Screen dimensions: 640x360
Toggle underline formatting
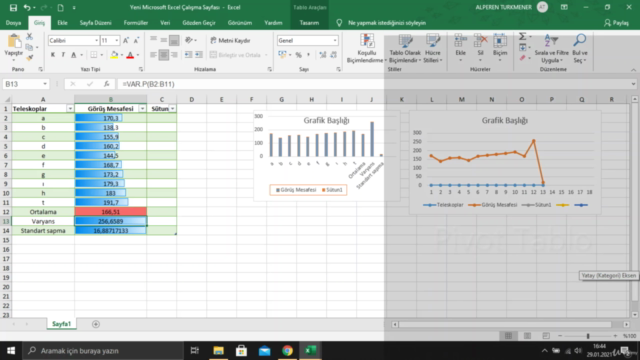[73, 55]
